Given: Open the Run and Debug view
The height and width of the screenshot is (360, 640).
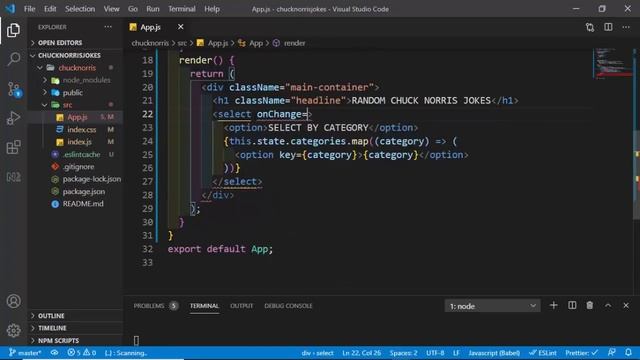Looking at the screenshot, I should click(x=13, y=118).
